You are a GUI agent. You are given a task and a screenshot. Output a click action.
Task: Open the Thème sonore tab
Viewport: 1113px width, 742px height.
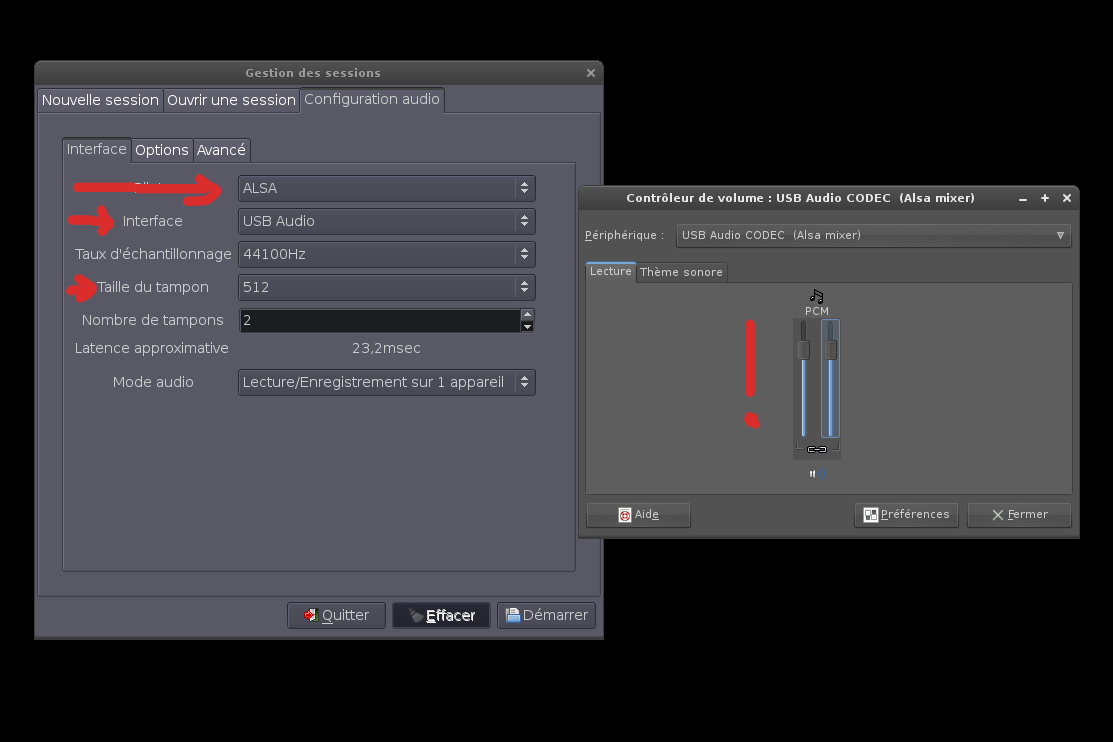coord(681,272)
